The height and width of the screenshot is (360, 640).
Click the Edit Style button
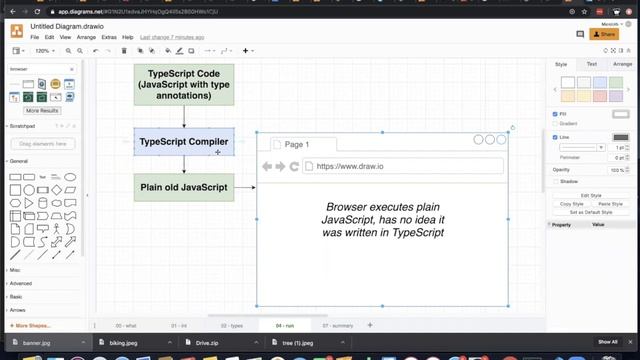[591, 196]
